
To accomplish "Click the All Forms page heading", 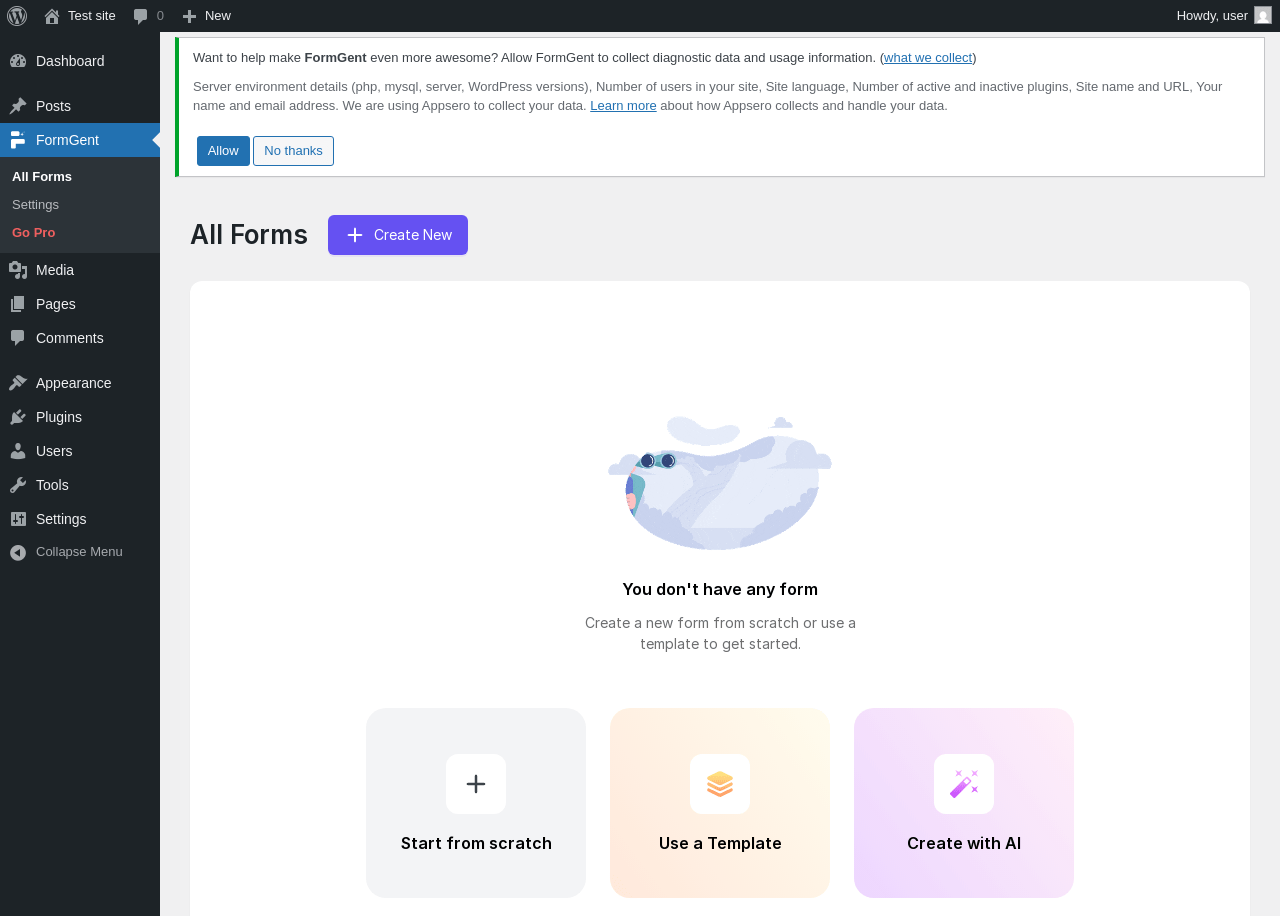I will coord(249,235).
